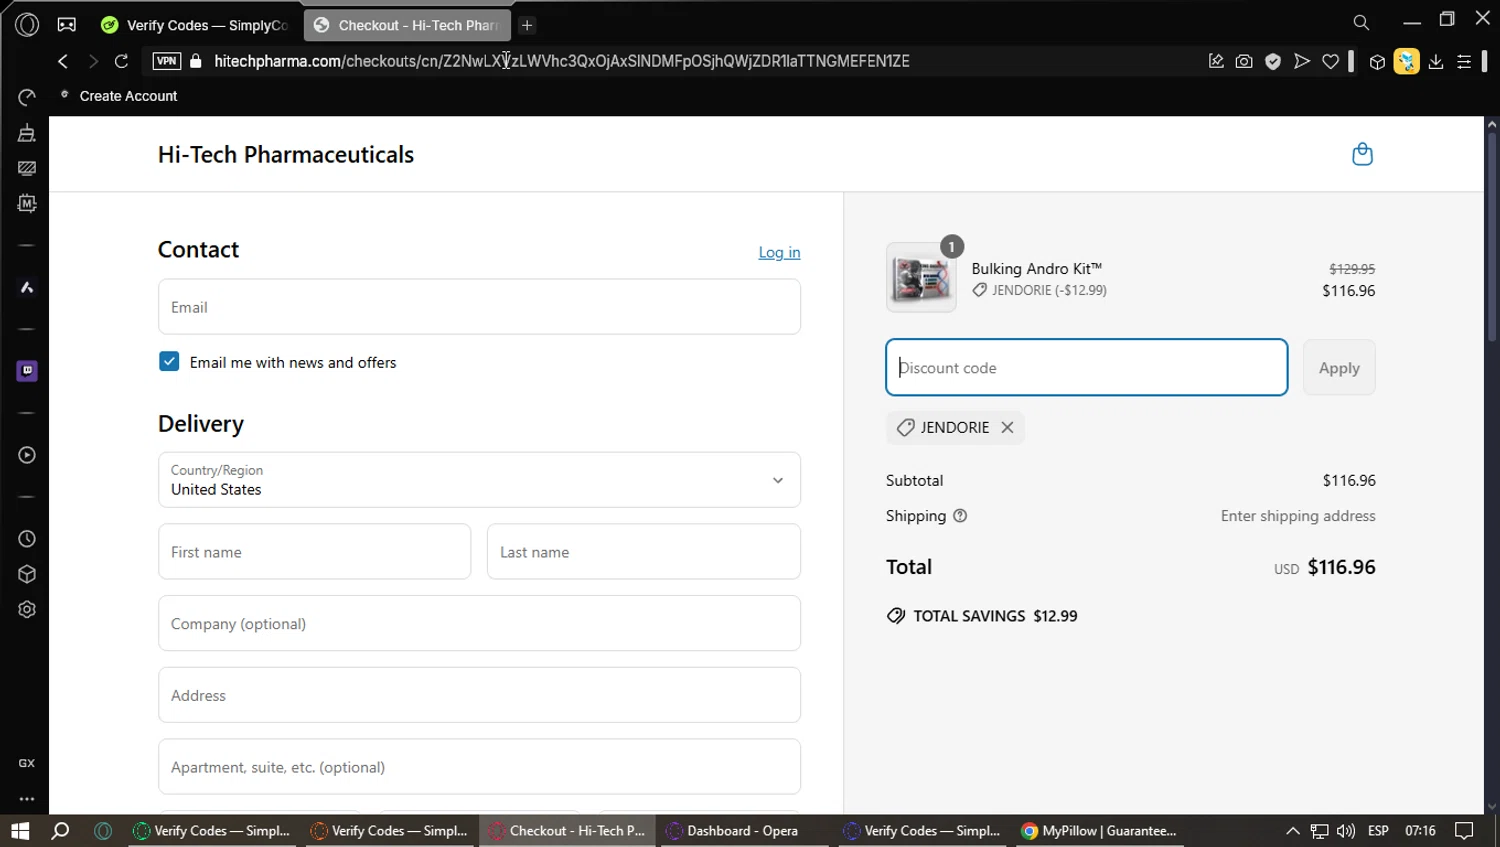Screen dimensions: 1500x847
Task: Click the highlighted yellow extension icon
Action: click(x=1407, y=61)
